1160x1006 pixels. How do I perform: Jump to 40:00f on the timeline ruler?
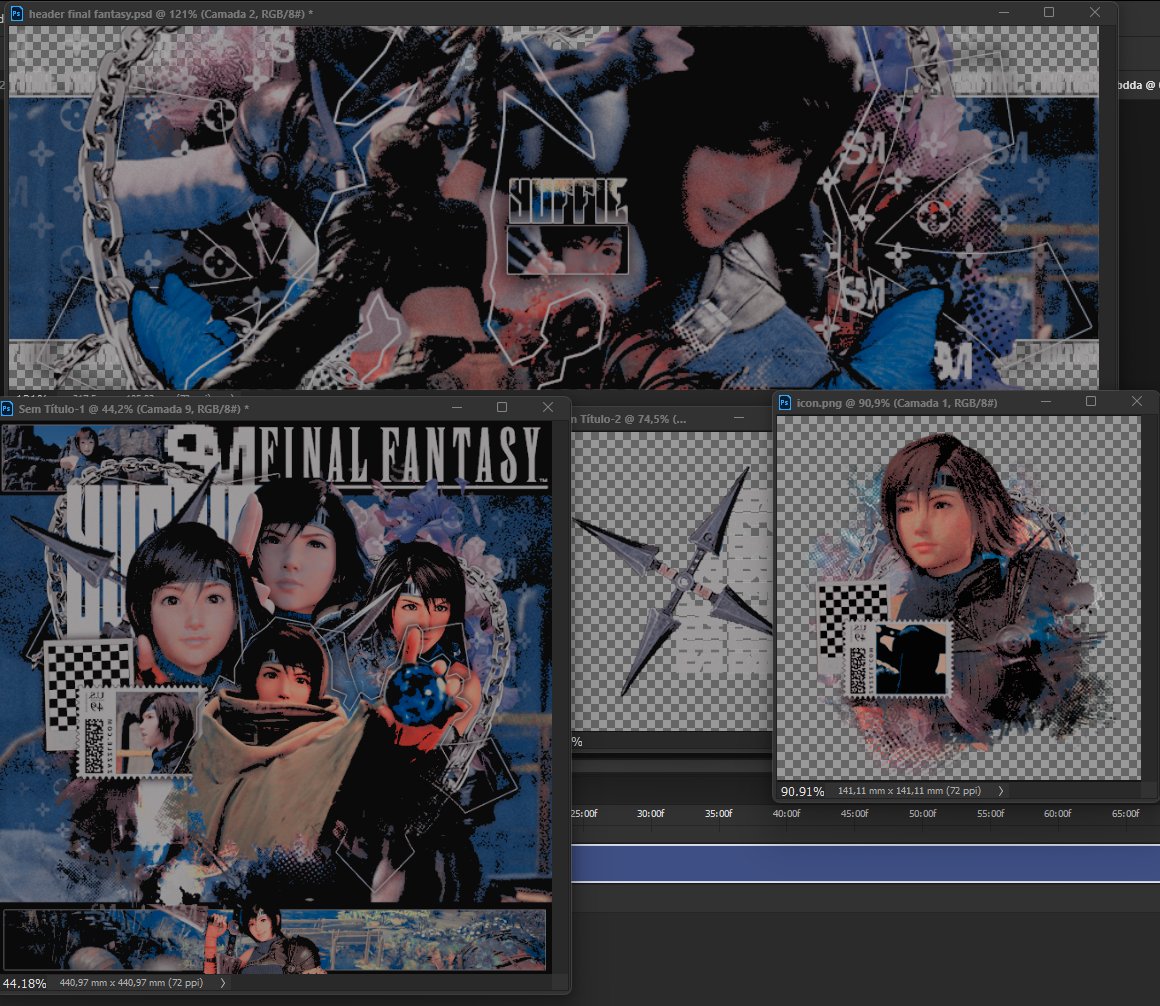(786, 814)
